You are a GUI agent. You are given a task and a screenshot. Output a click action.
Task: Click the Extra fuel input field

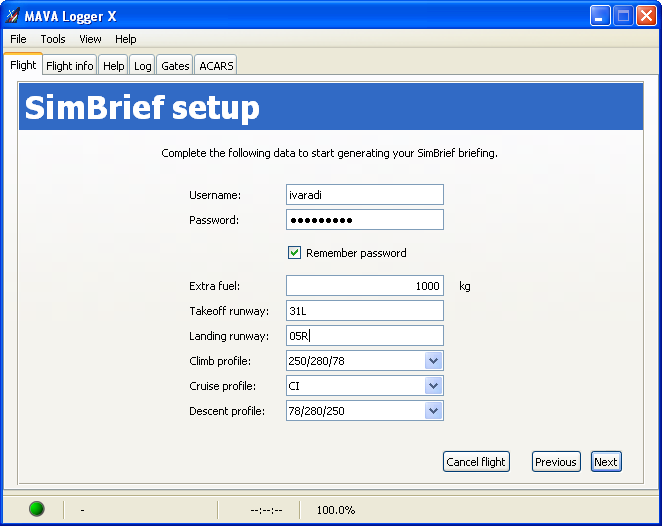[x=365, y=286]
